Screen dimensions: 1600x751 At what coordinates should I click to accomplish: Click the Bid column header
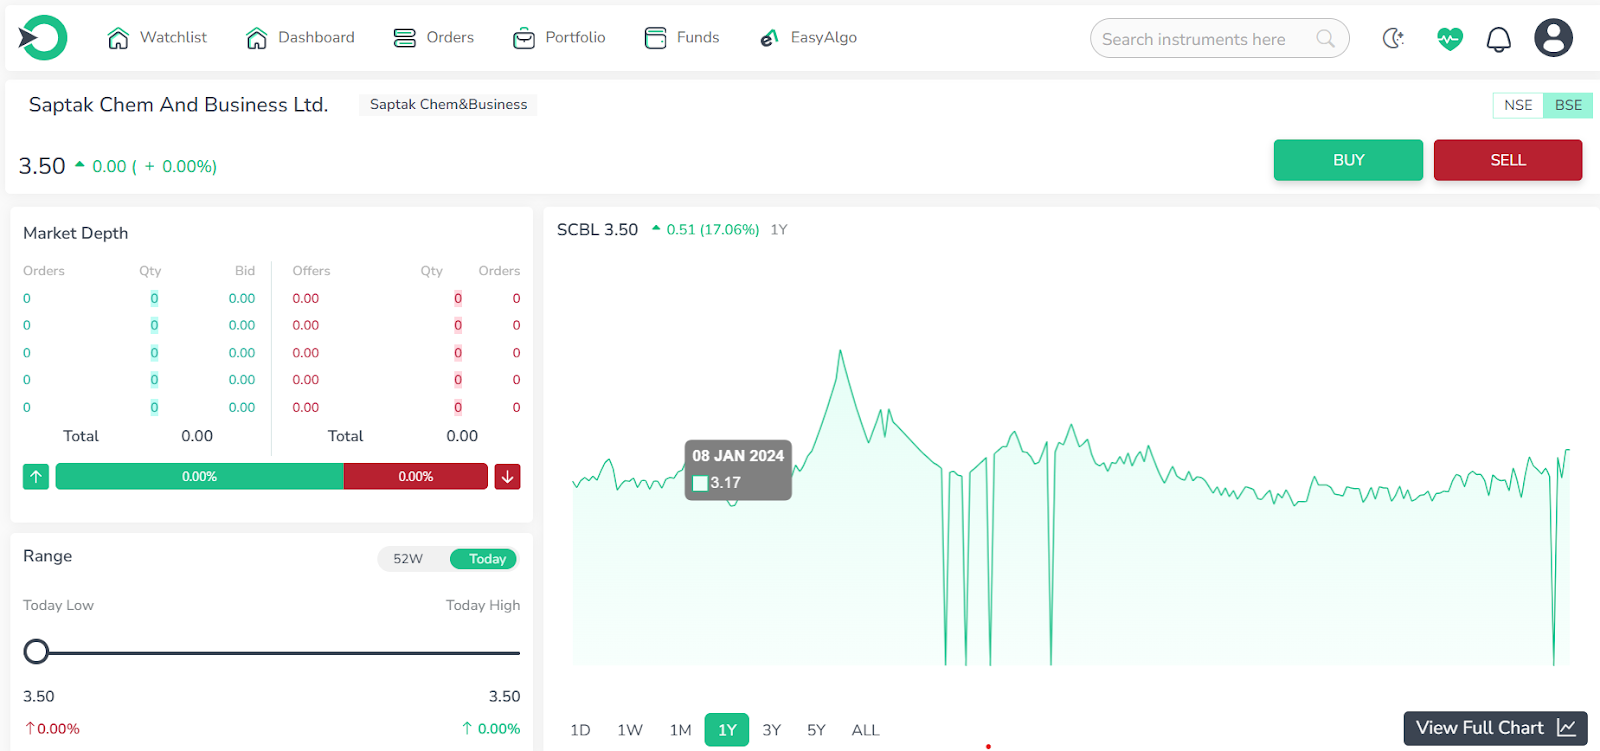245,271
